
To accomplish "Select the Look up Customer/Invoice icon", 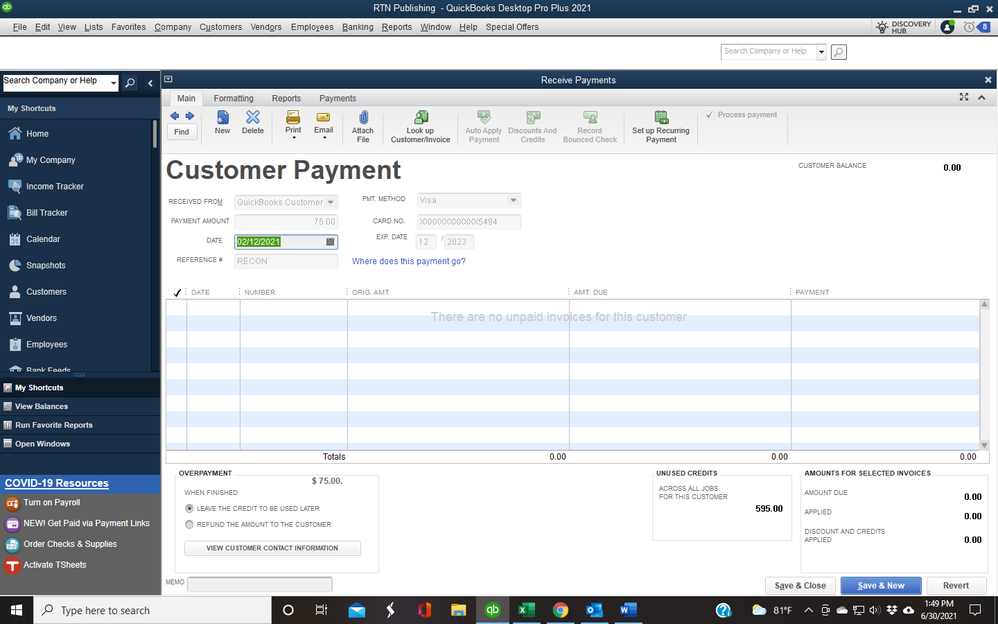I will tap(421, 126).
